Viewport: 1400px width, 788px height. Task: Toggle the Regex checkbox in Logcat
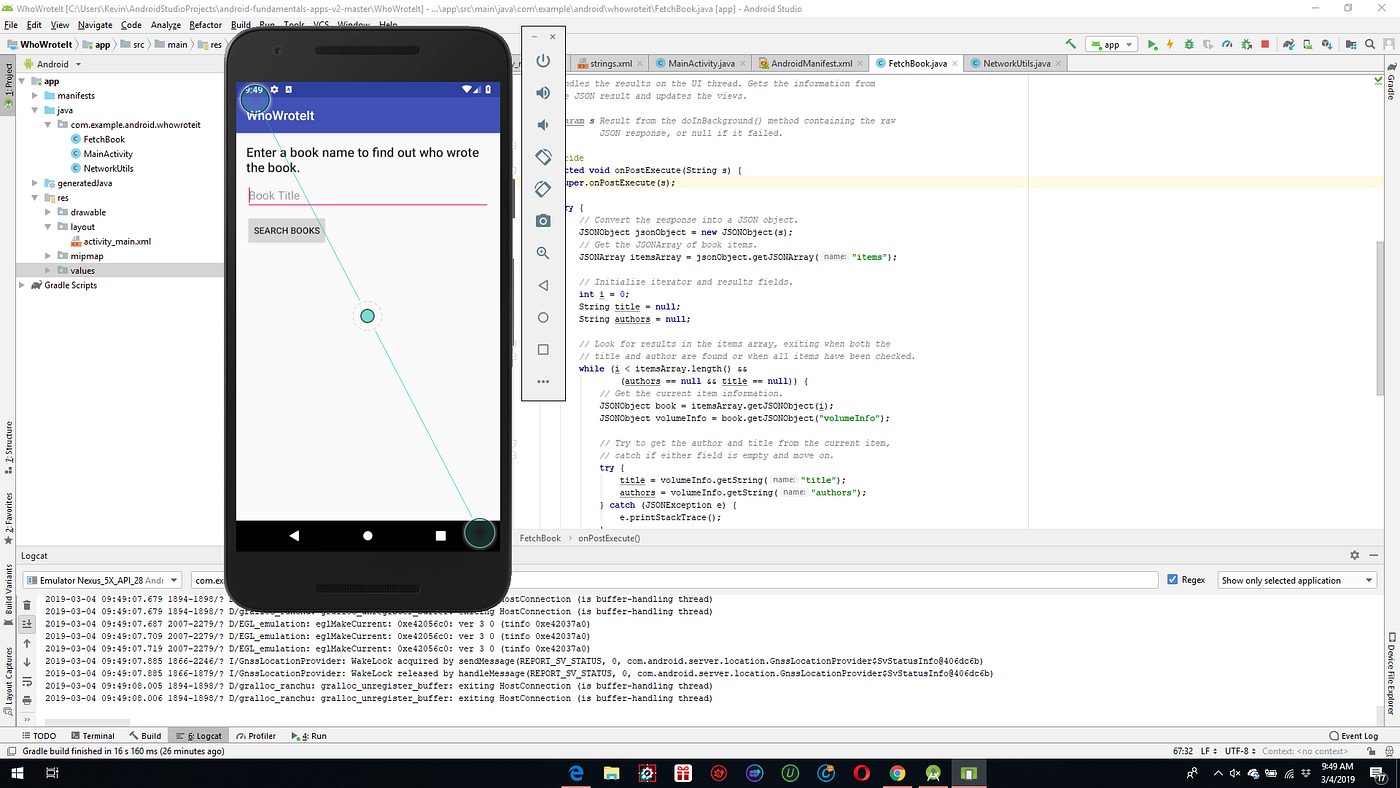(1172, 579)
